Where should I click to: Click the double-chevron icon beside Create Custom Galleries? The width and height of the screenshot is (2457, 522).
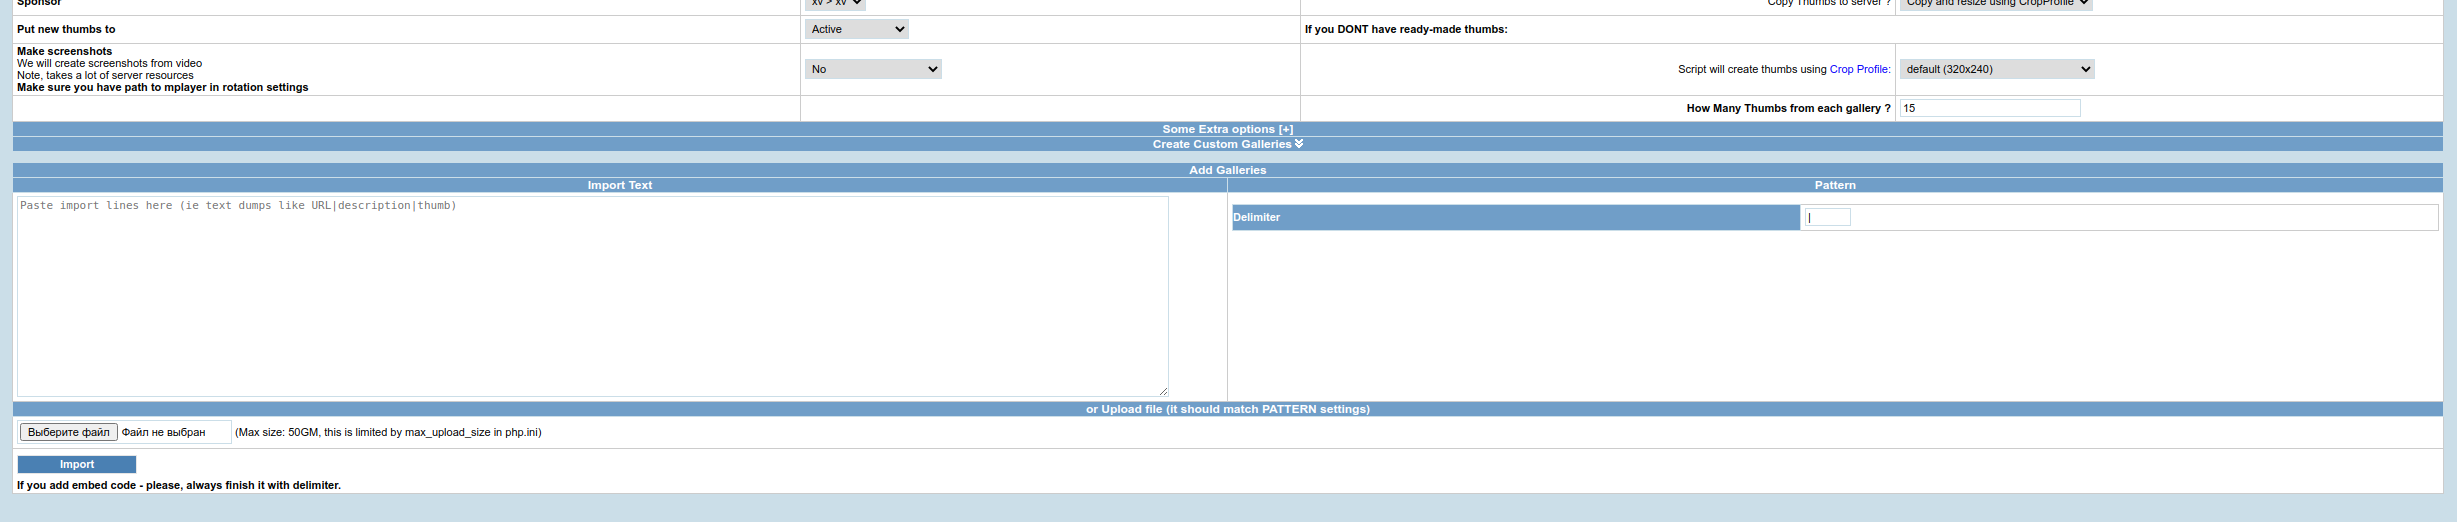pos(1299,144)
